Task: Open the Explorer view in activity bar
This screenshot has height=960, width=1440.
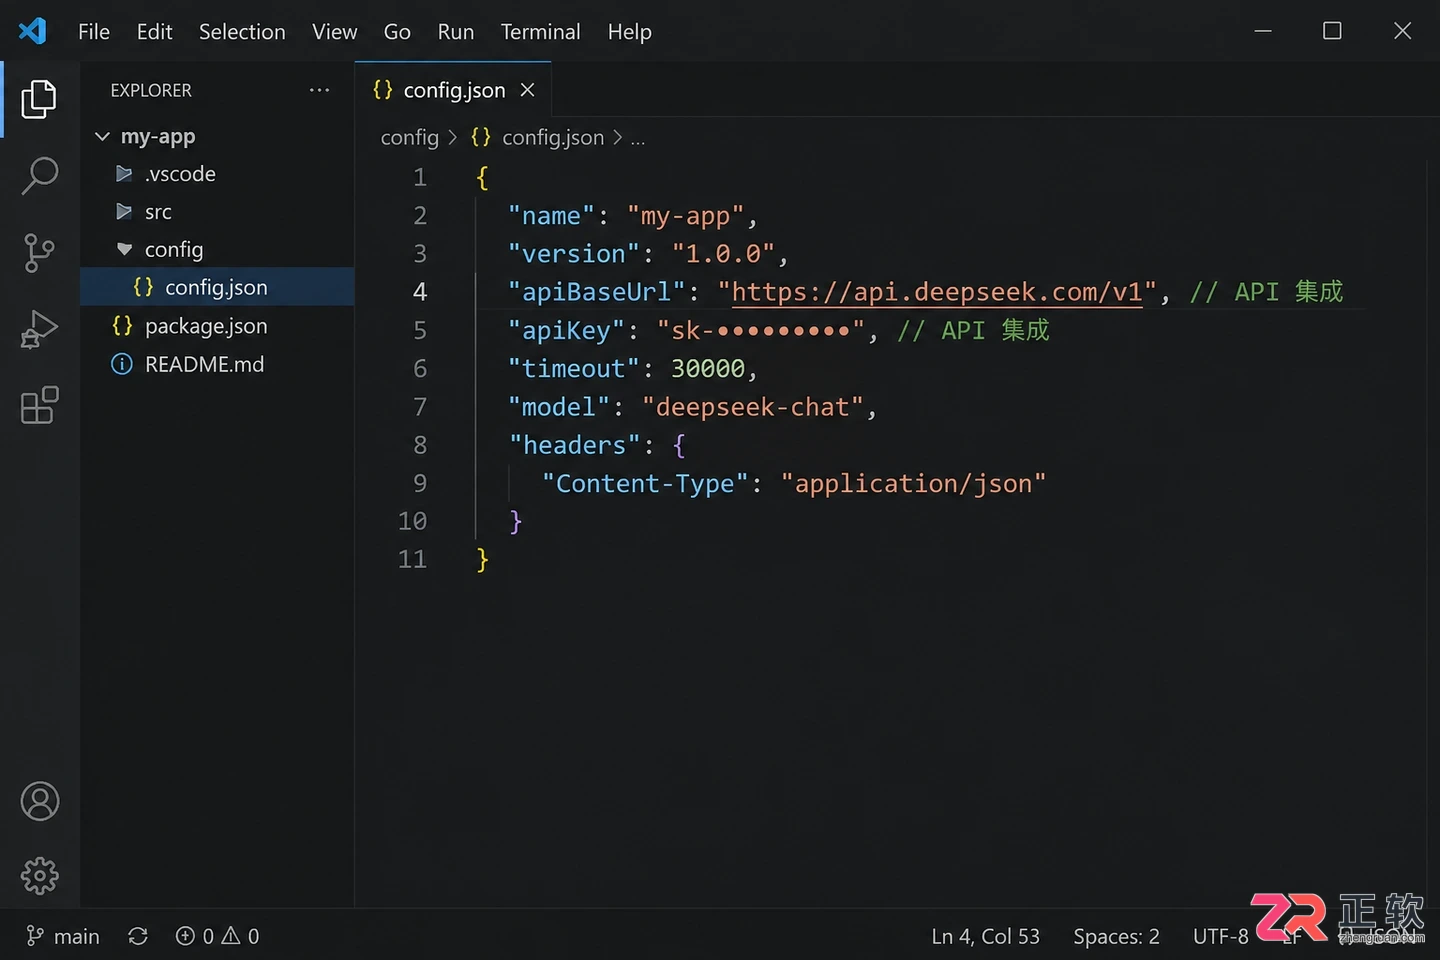Action: tap(39, 99)
